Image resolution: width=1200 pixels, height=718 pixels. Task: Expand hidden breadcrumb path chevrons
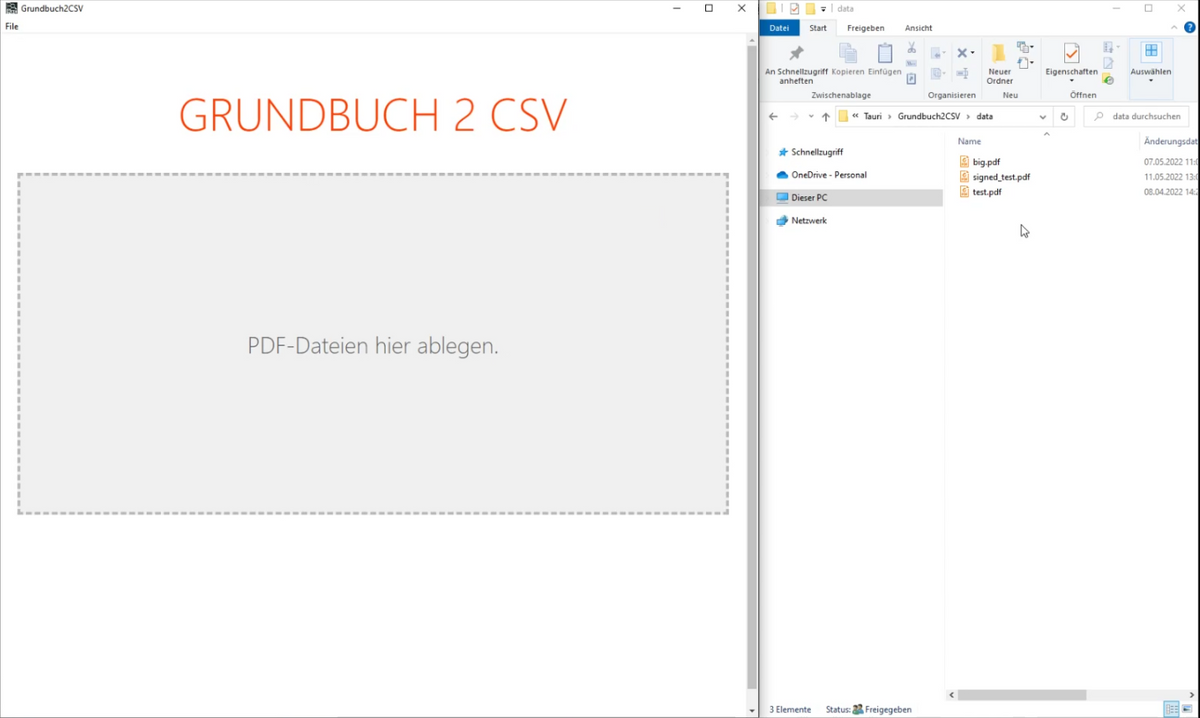[856, 117]
